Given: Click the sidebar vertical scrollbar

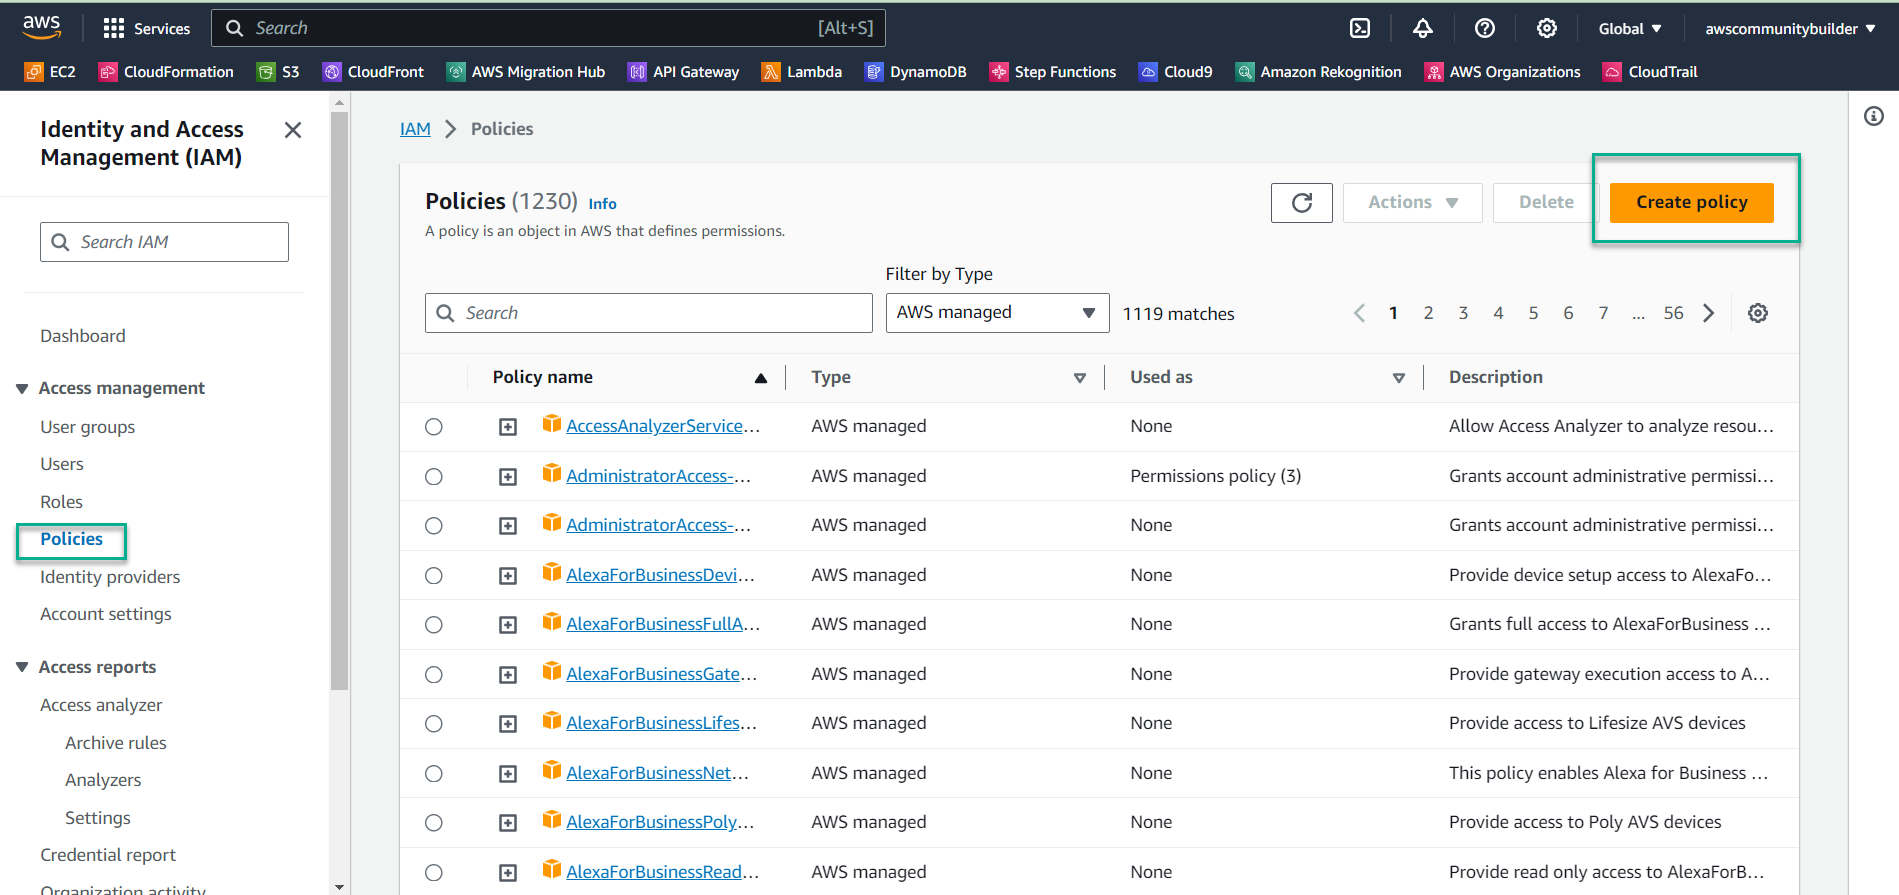Looking at the screenshot, I should tap(339, 400).
